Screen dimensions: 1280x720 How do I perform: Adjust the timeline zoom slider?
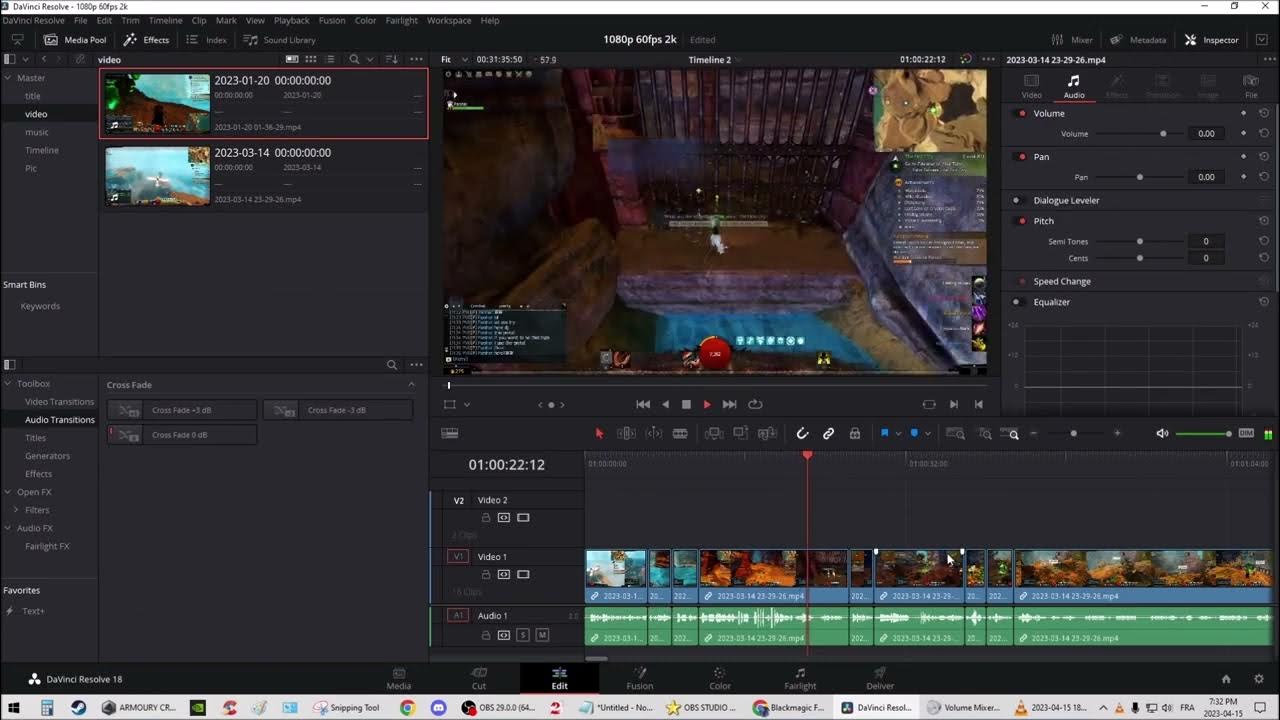click(x=1074, y=433)
